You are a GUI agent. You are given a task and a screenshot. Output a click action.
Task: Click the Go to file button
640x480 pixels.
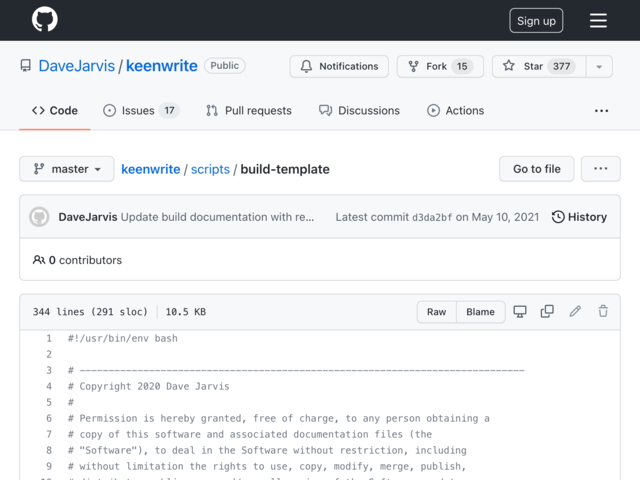click(x=536, y=169)
